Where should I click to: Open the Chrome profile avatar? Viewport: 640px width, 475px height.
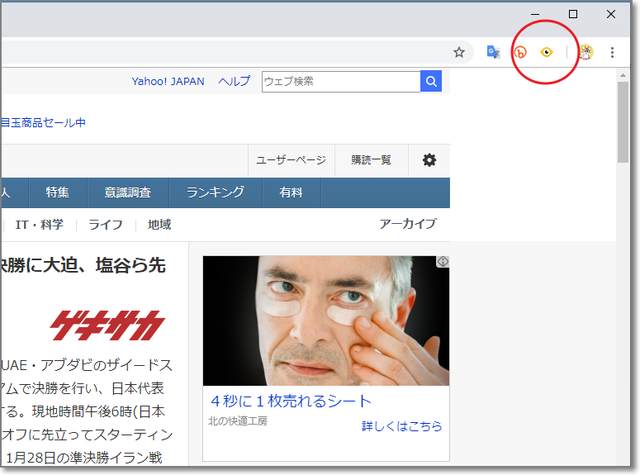[587, 52]
